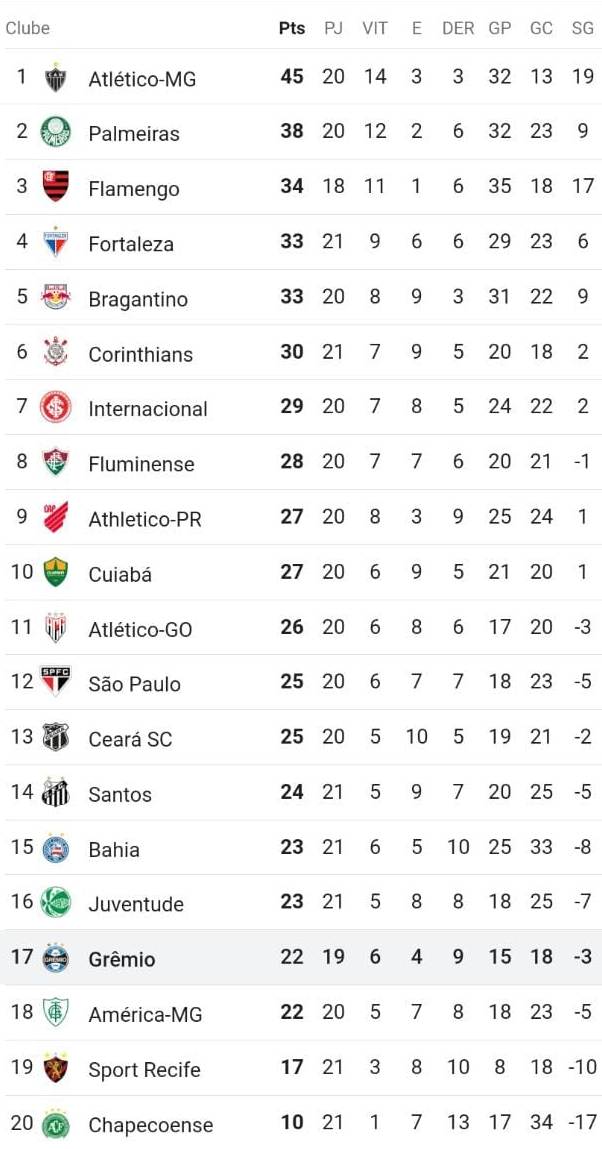Click the Cuiabá club crest
Image resolution: width=602 pixels, height=1149 pixels.
coord(55,573)
